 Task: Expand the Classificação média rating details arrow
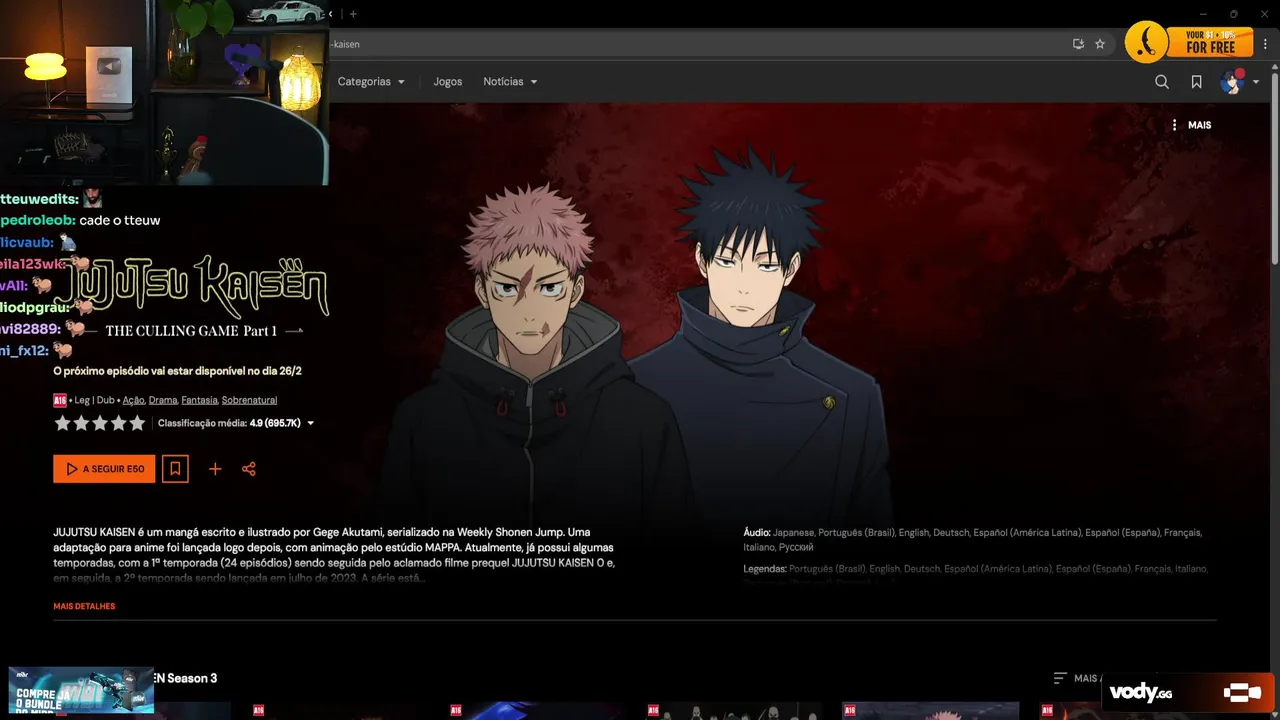pos(310,424)
